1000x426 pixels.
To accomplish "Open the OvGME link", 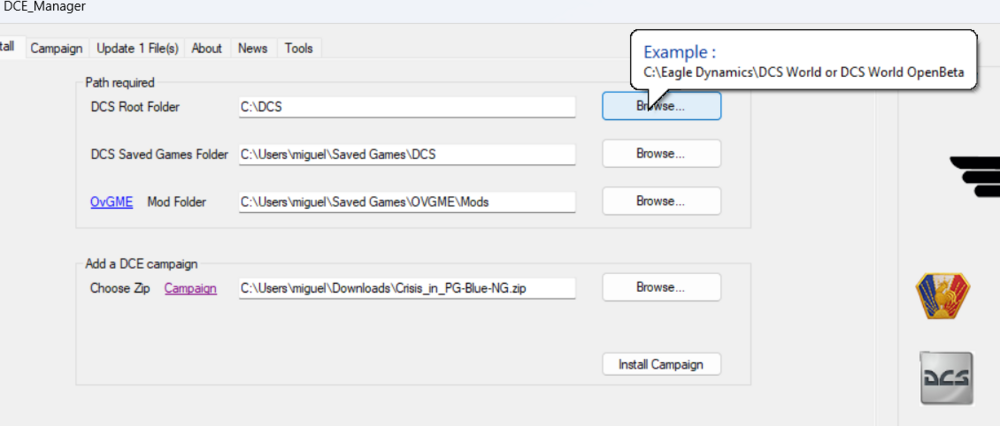I will click(x=111, y=202).
